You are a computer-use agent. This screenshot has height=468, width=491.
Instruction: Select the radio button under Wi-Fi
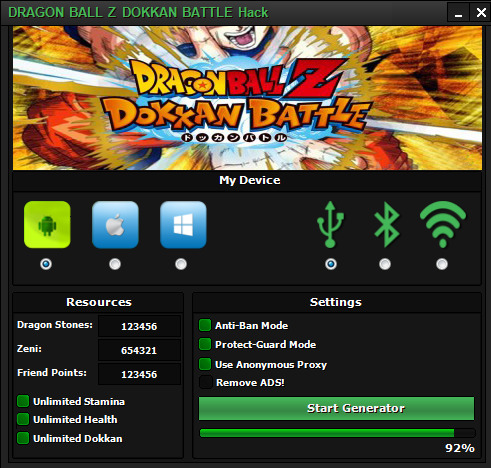point(442,264)
